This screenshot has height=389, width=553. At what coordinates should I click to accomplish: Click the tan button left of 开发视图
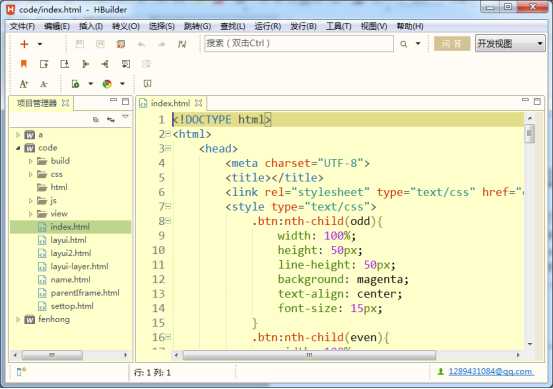[x=452, y=44]
